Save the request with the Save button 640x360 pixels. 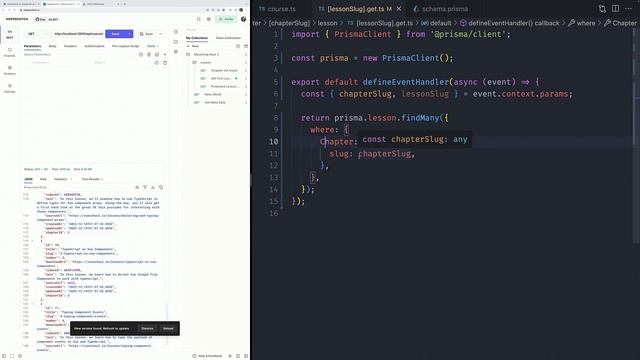tap(147, 34)
